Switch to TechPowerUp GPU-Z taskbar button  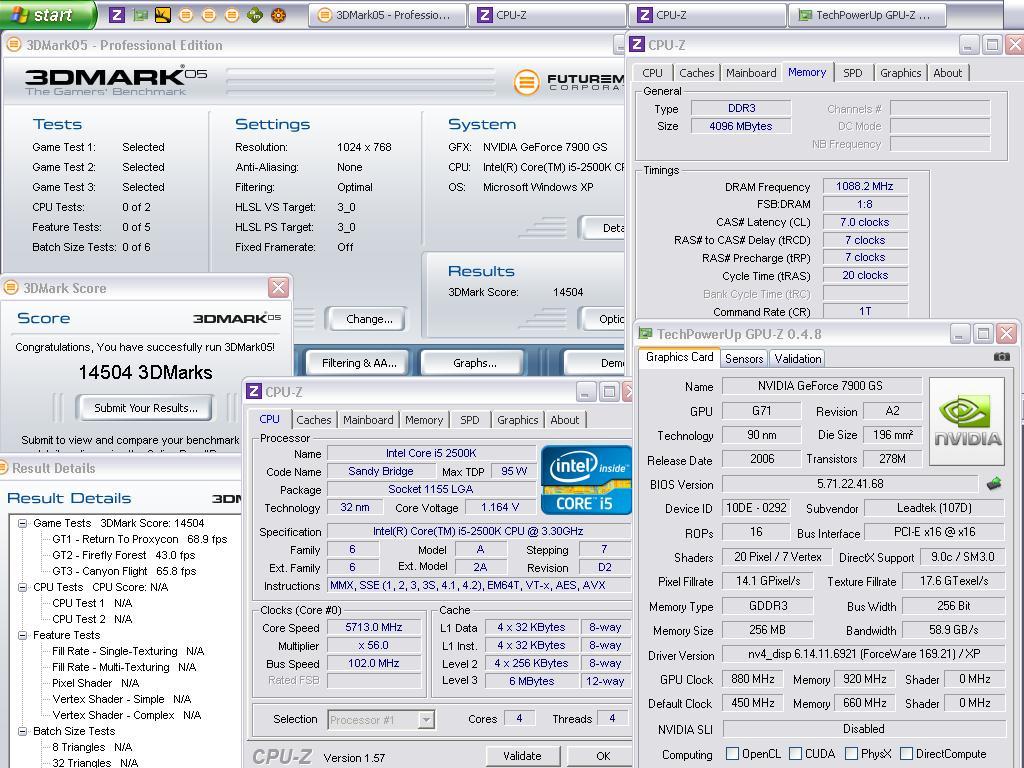(867, 15)
